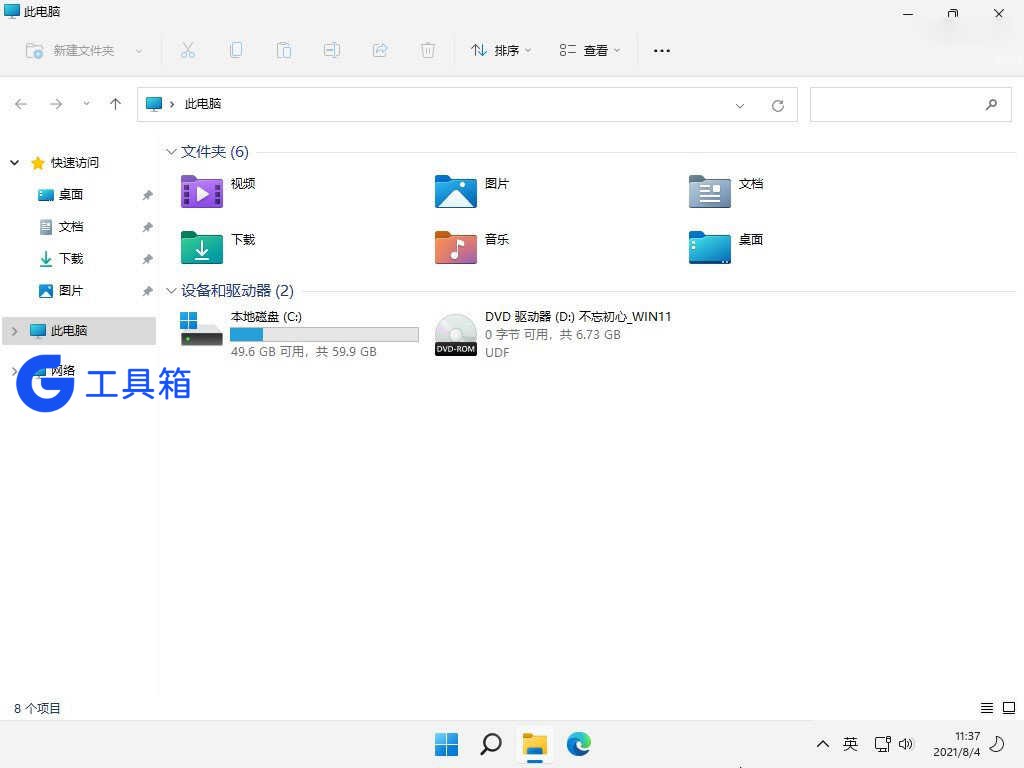Expand the address bar history dropdown

tap(740, 106)
